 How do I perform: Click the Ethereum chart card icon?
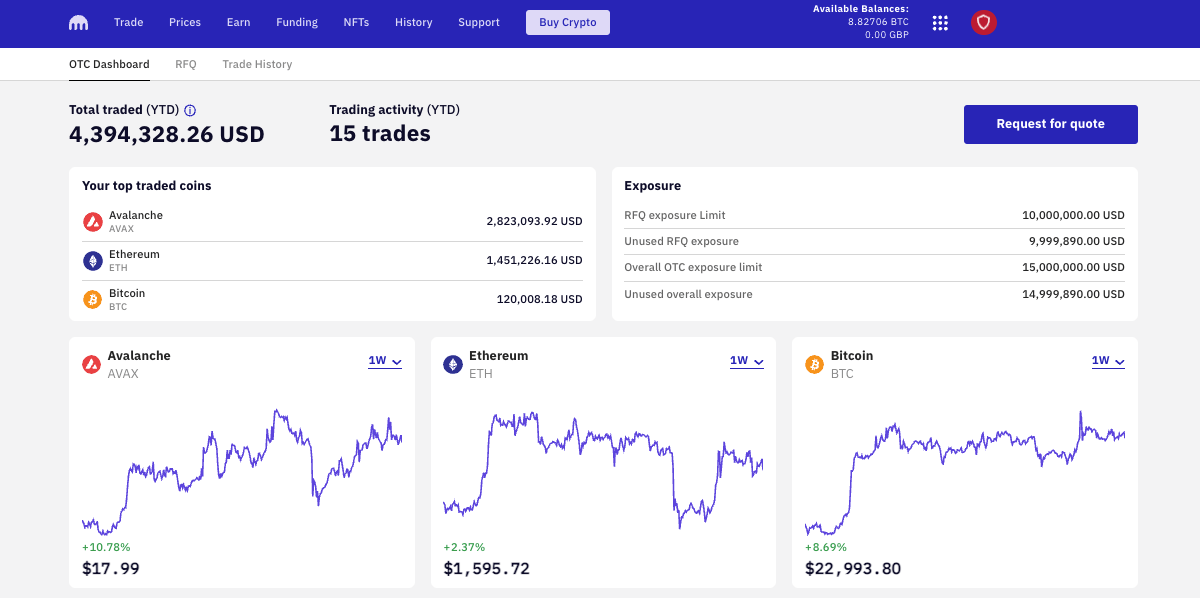coord(453,365)
